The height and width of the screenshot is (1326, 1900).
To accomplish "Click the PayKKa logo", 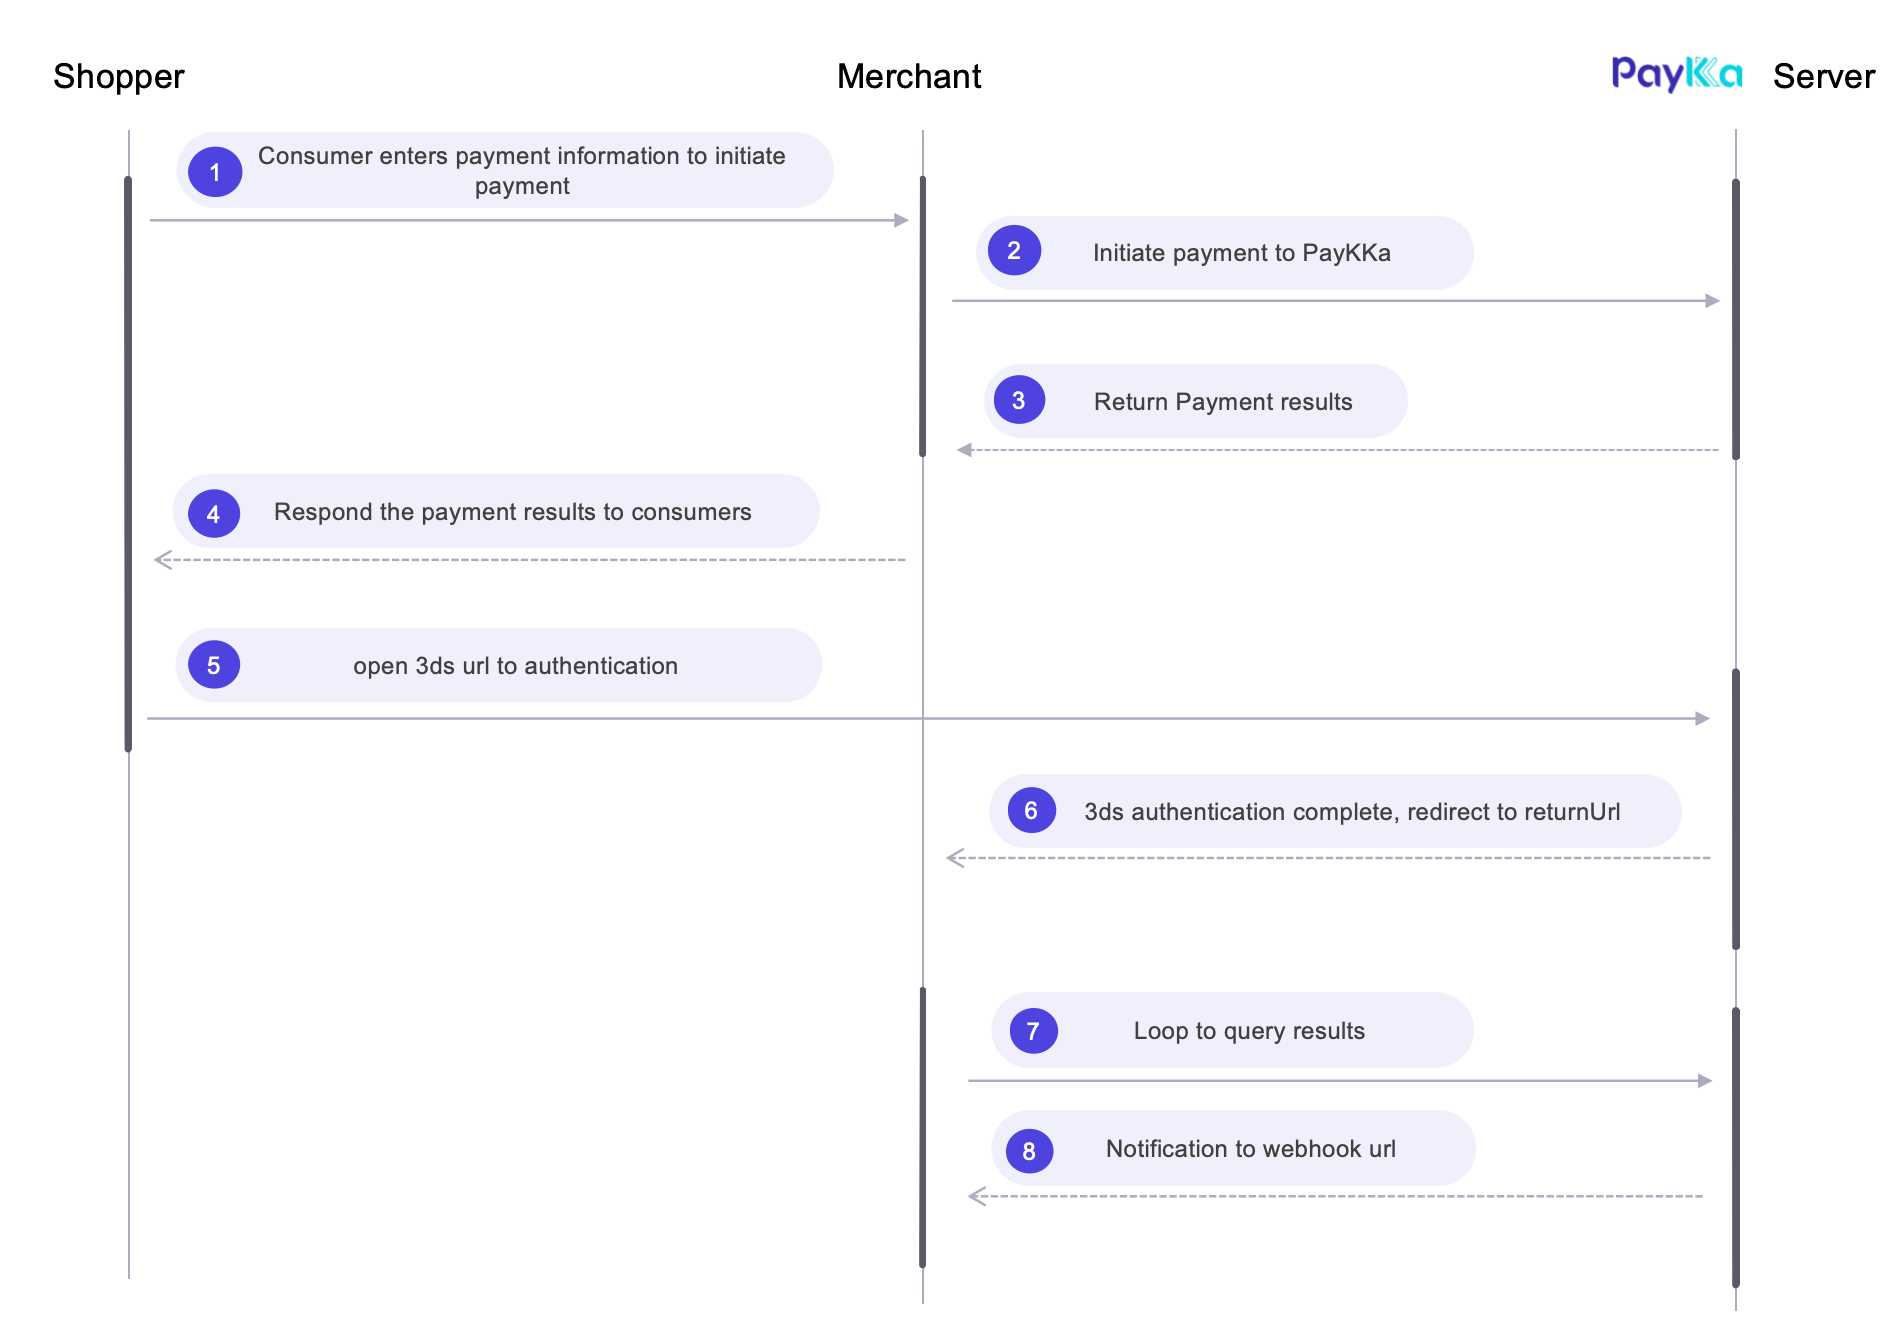I will [1677, 74].
